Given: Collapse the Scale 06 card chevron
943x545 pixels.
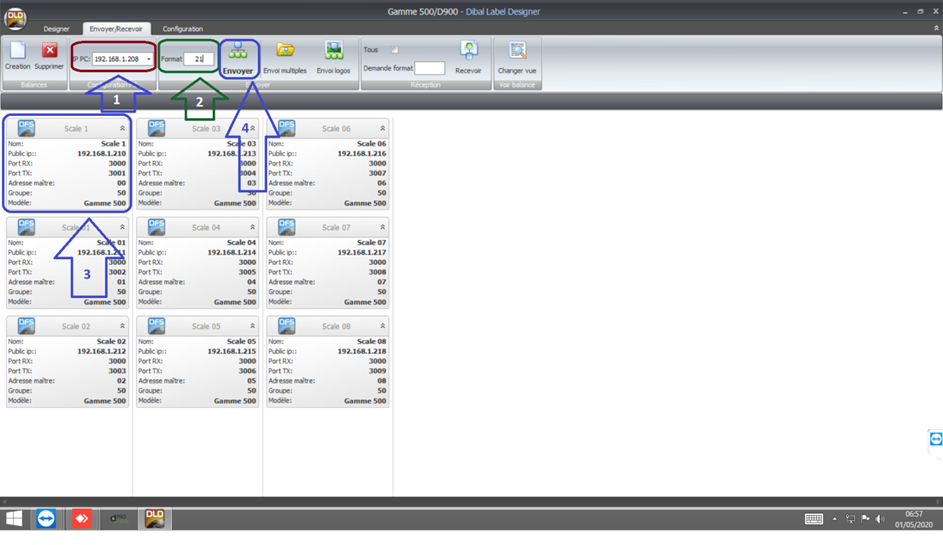Looking at the screenshot, I should (x=383, y=129).
